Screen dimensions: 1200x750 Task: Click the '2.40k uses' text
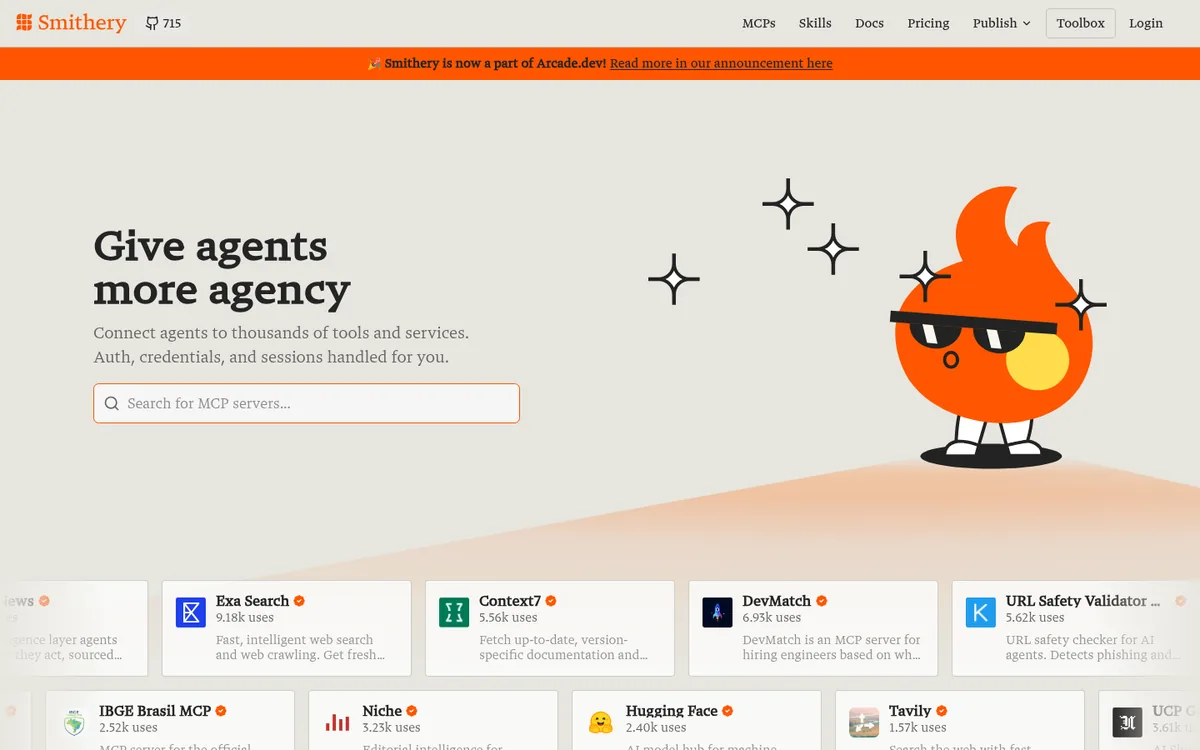656,728
